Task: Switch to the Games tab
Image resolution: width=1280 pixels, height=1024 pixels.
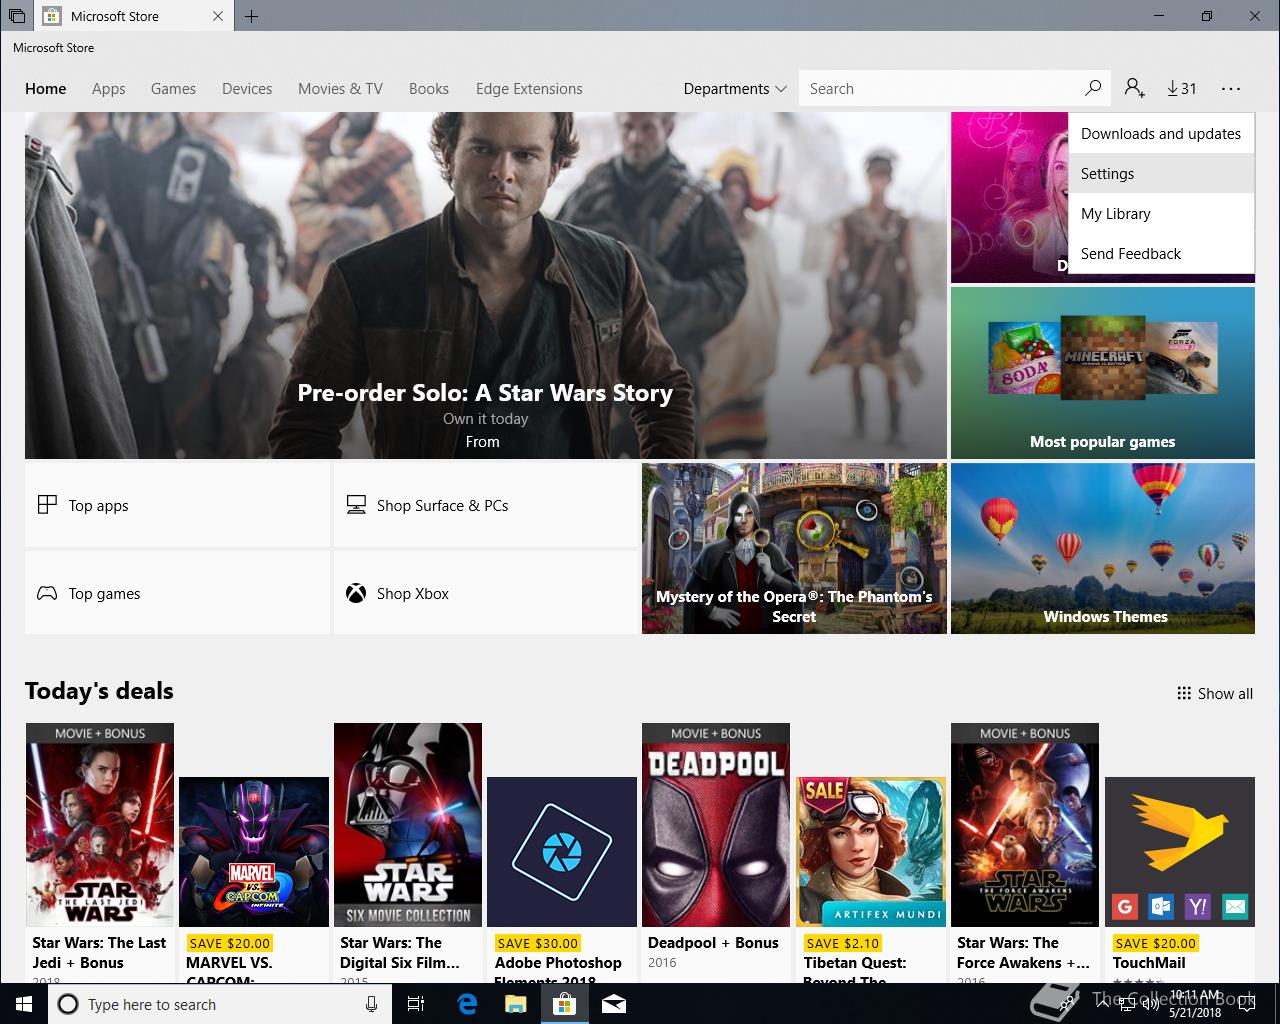Action: tap(173, 88)
